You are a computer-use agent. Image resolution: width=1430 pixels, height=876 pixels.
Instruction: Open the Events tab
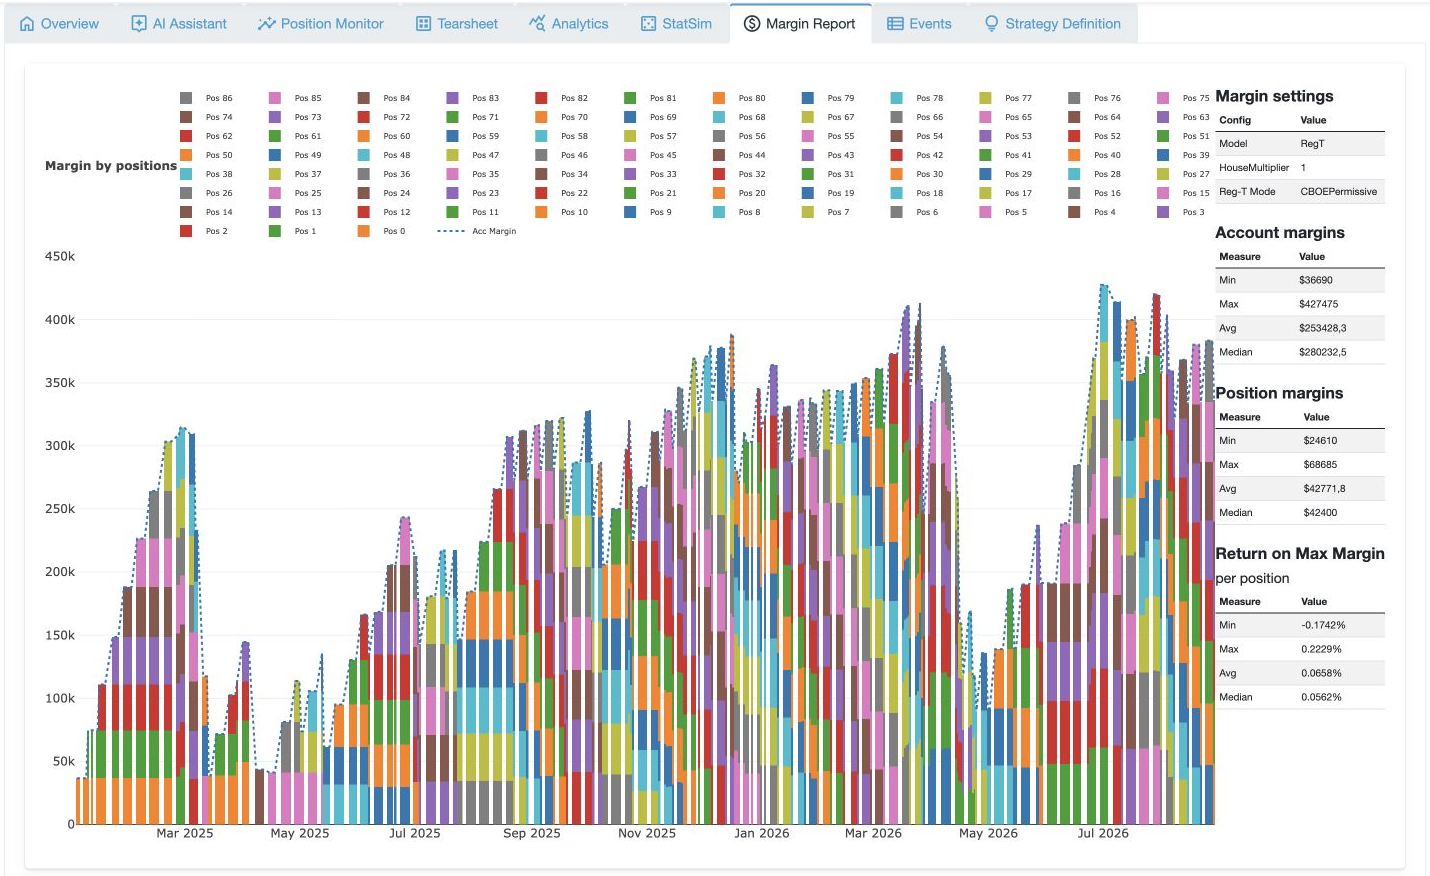(x=919, y=24)
